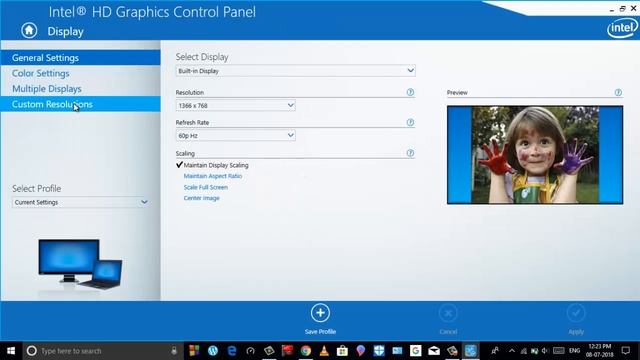
Task: Open the Refresh Rate dropdown
Action: (236, 135)
